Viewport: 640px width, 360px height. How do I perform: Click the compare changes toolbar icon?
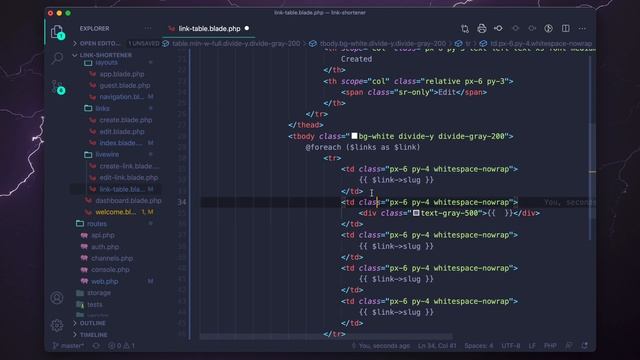pyautogui.click(x=465, y=29)
